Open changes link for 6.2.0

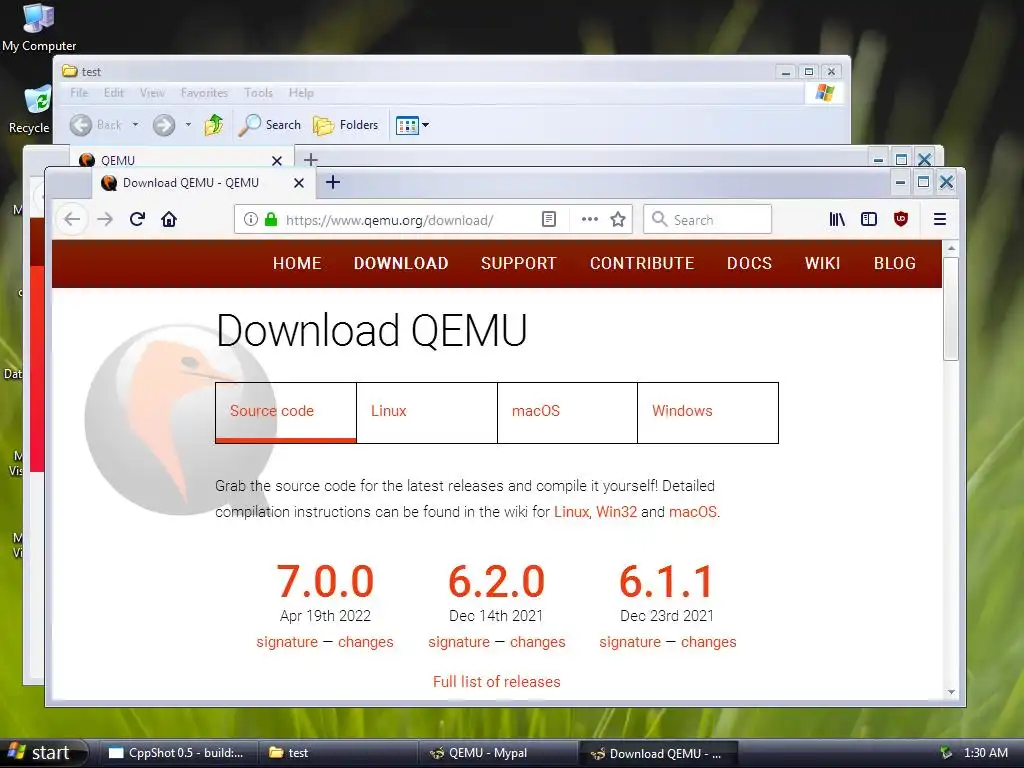[537, 642]
